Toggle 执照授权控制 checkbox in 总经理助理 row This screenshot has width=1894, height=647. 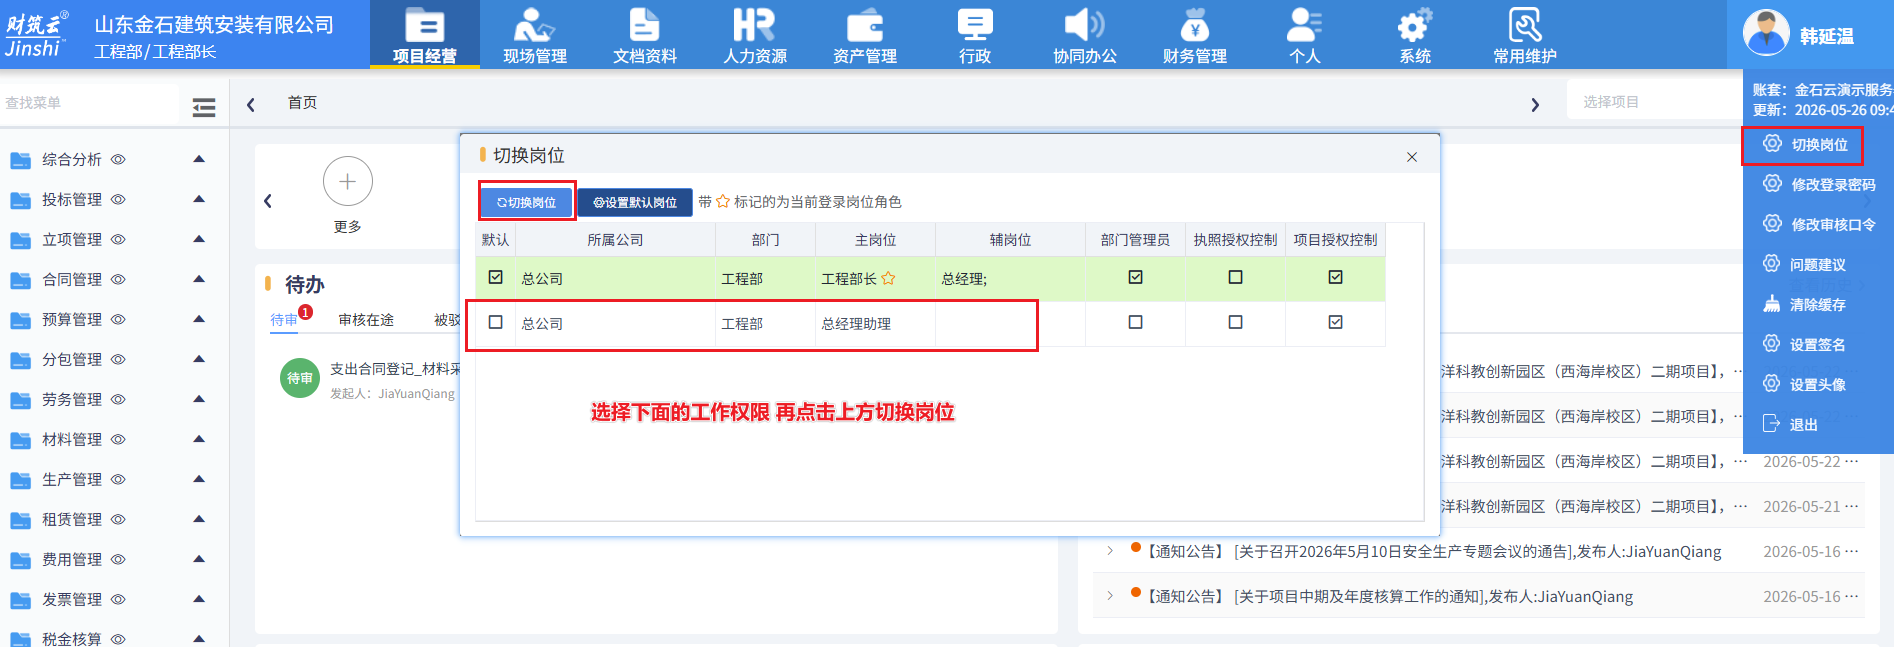pos(1235,322)
